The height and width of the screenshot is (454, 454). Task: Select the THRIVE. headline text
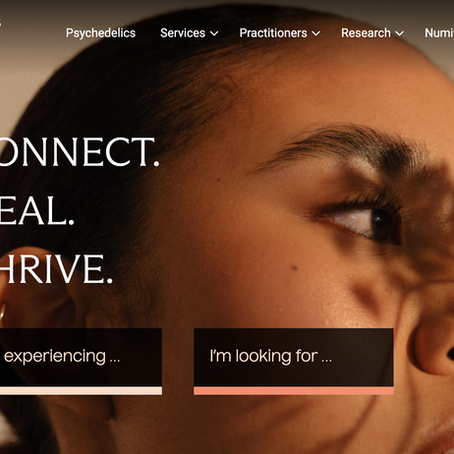(56, 269)
